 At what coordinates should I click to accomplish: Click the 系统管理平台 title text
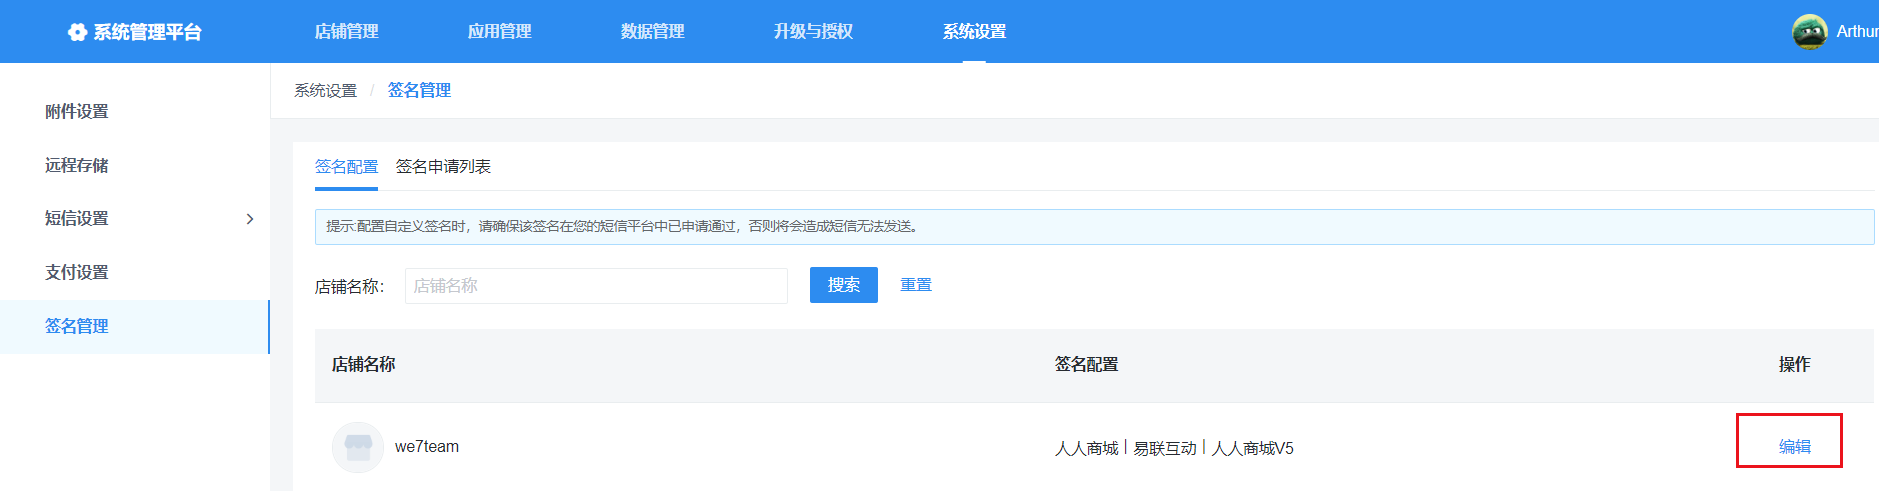pos(148,32)
